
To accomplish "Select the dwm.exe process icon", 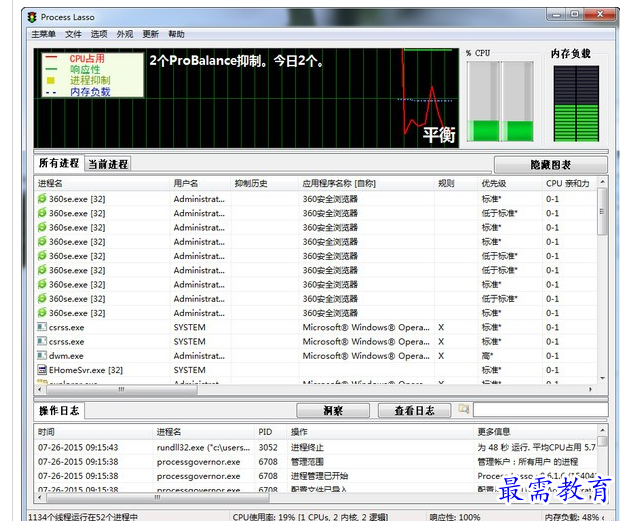I will click(x=42, y=356).
